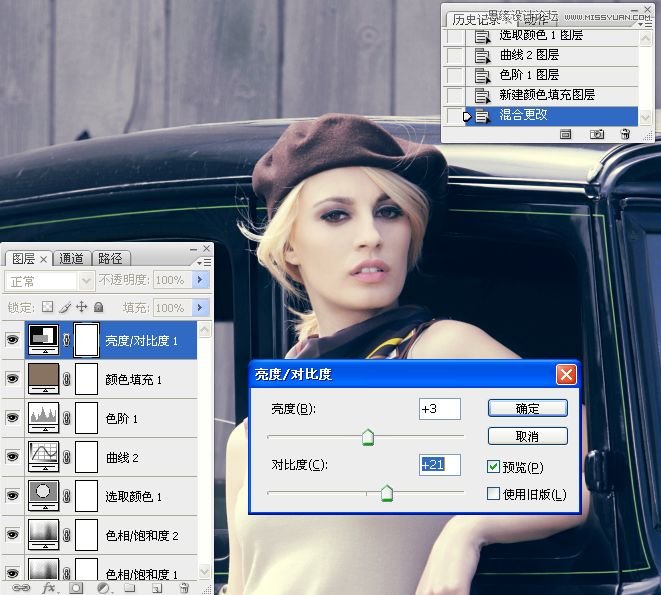Open the blend mode 正常 dropdown
Image resolution: width=661 pixels, height=595 pixels.
[x=50, y=281]
